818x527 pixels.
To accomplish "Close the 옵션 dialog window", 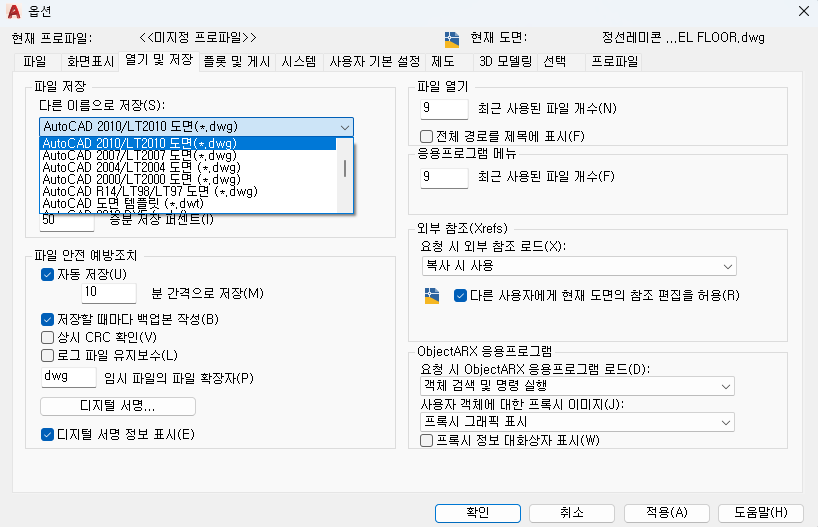I will pos(804,11).
